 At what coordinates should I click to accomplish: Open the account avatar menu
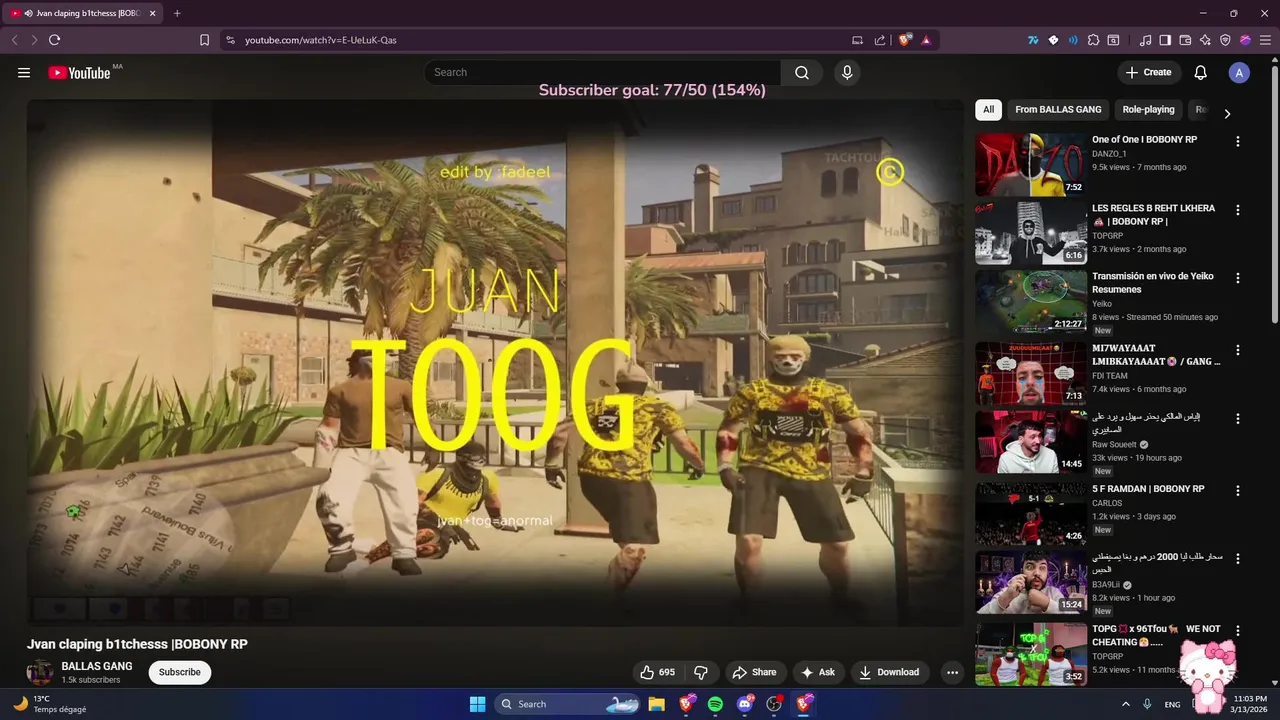click(1239, 72)
